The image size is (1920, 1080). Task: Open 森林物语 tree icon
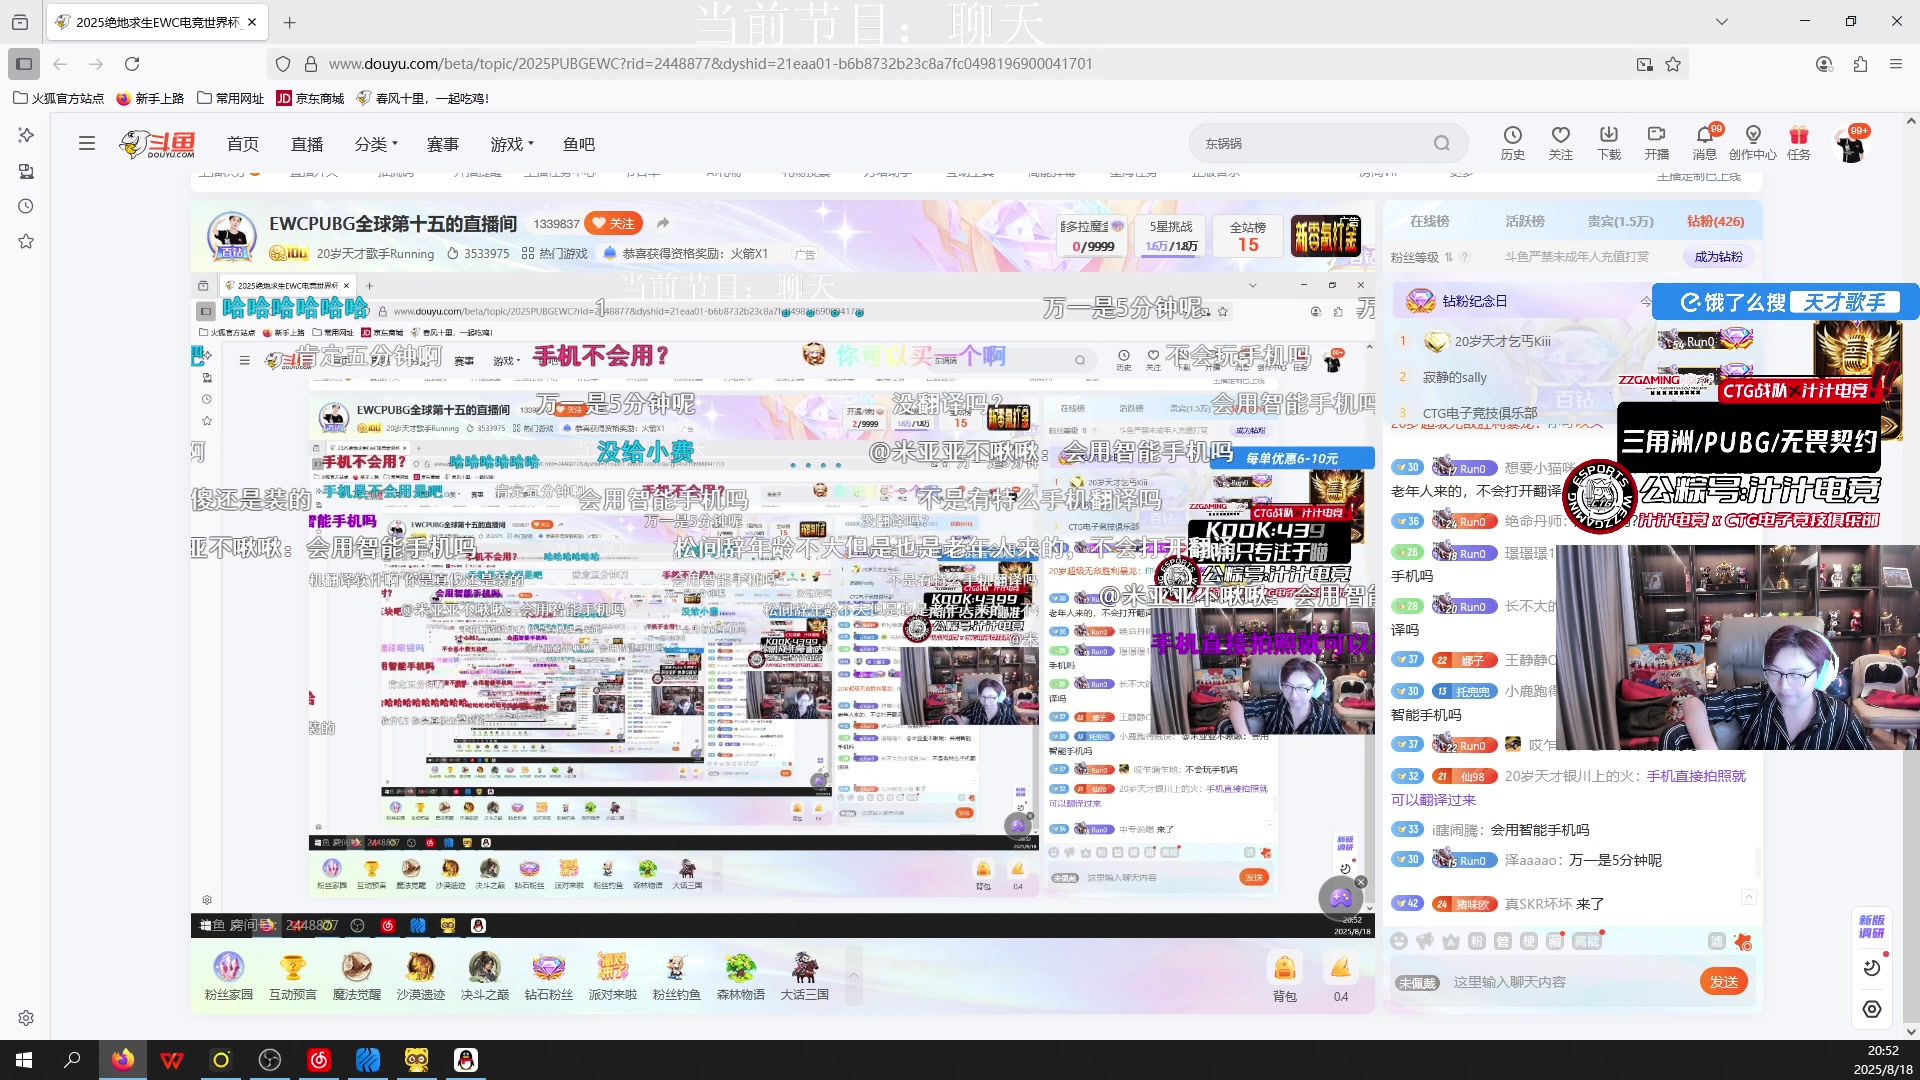[741, 975]
